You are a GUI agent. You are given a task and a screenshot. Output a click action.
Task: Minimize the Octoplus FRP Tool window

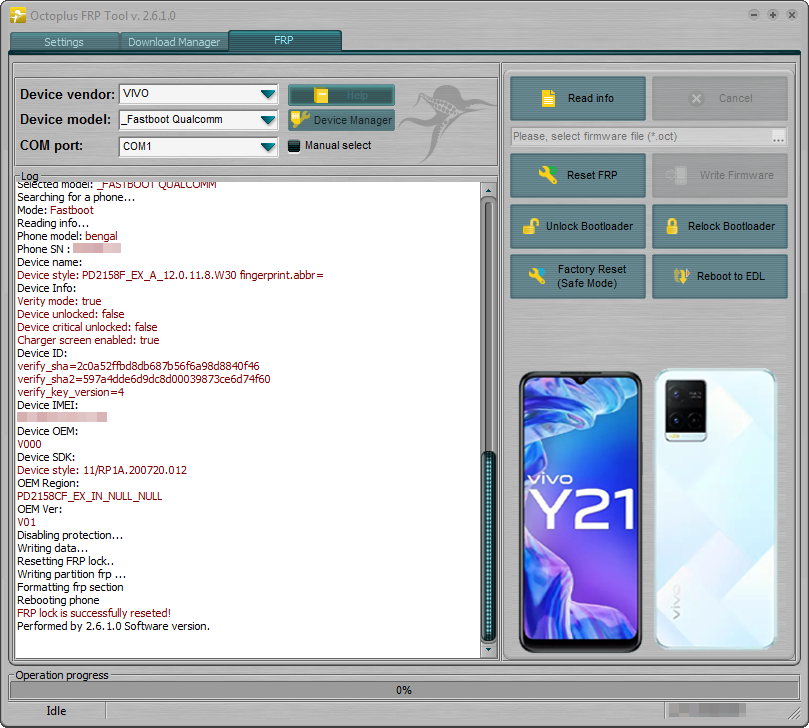point(754,14)
